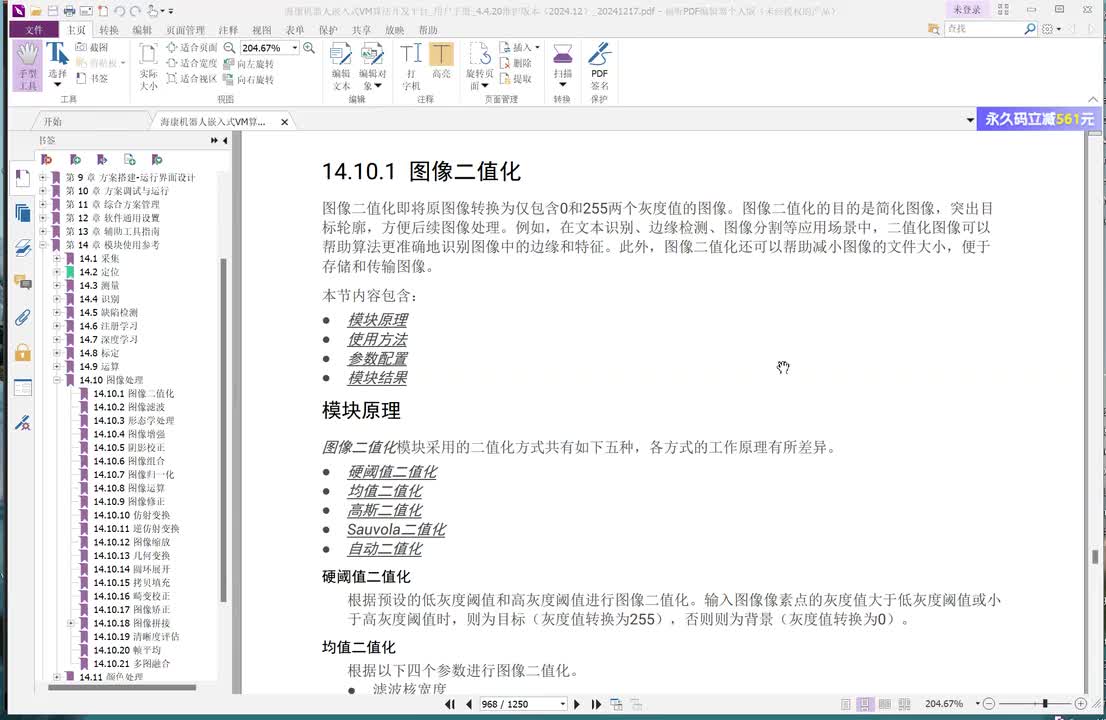Click Rotate Pages (旋转页面) button
The image size is (1106, 720).
tap(480, 66)
